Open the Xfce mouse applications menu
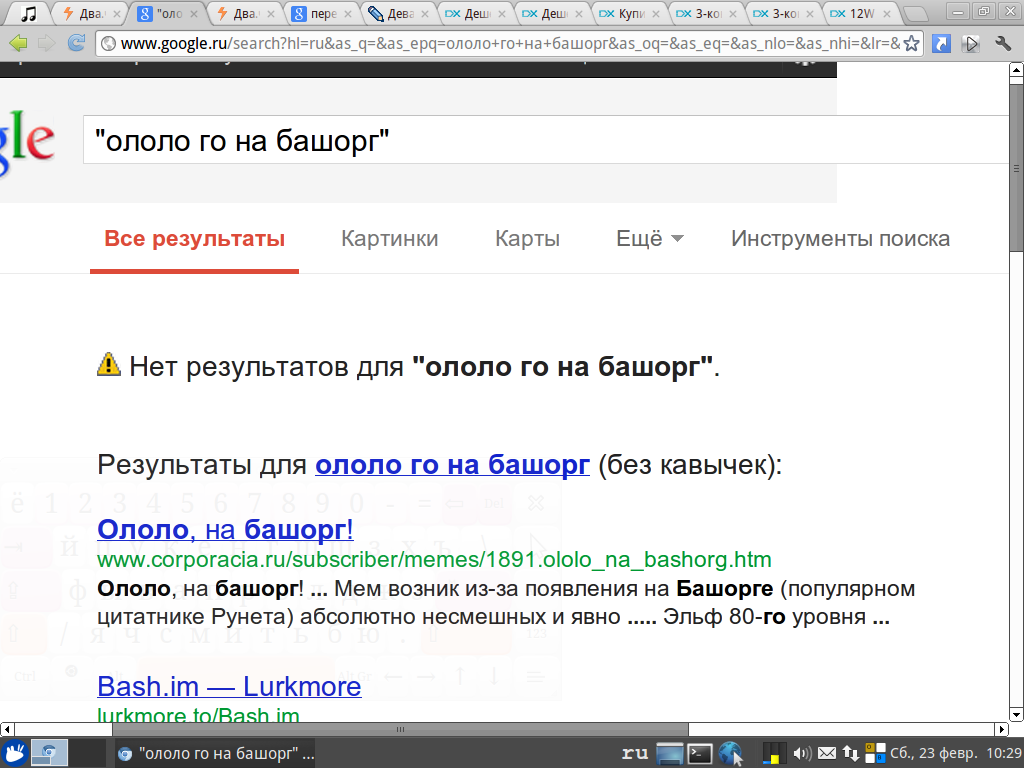 (x=14, y=753)
